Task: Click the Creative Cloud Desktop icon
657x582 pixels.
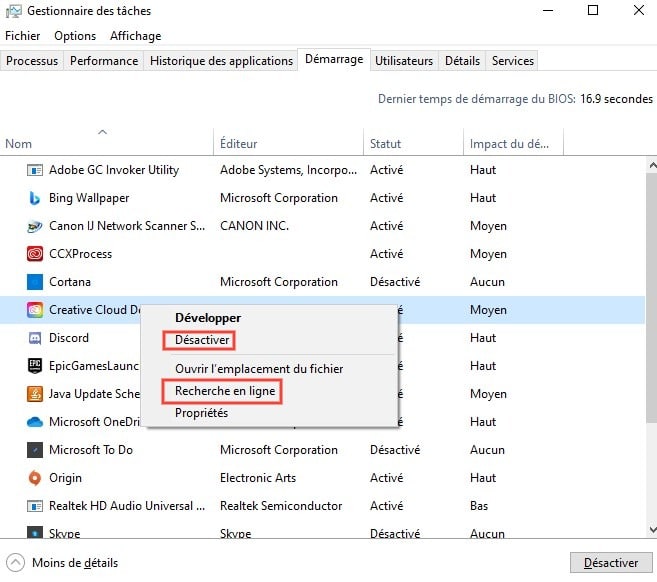Action: pos(35,310)
